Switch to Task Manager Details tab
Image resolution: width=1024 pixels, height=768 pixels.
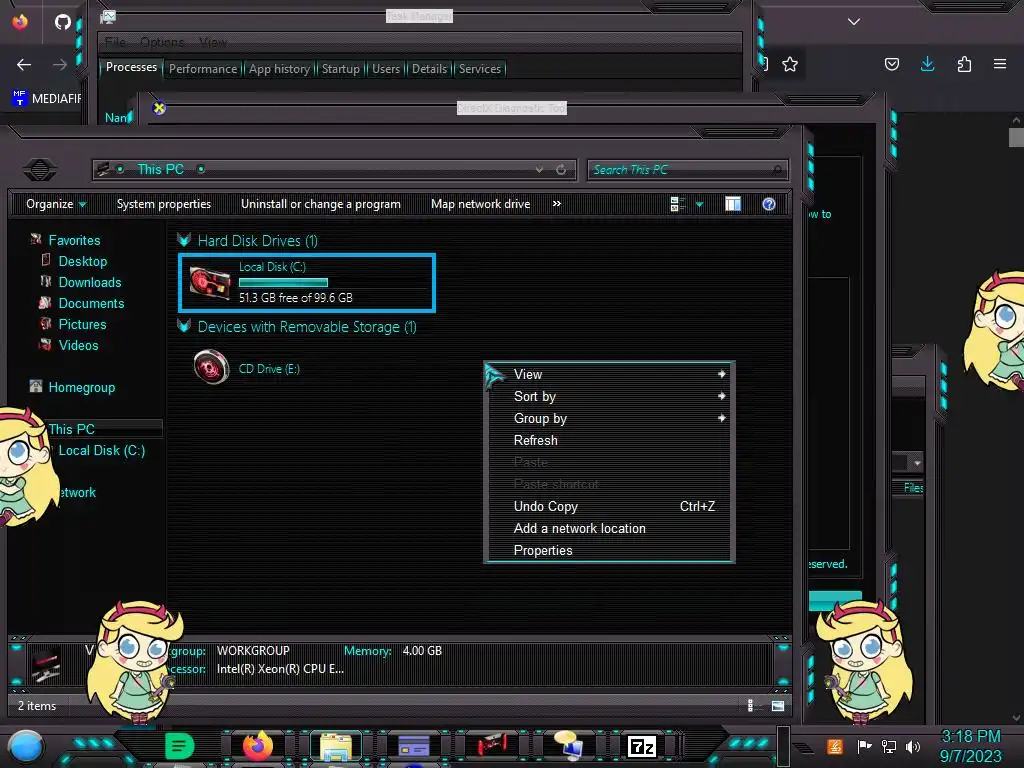(430, 69)
